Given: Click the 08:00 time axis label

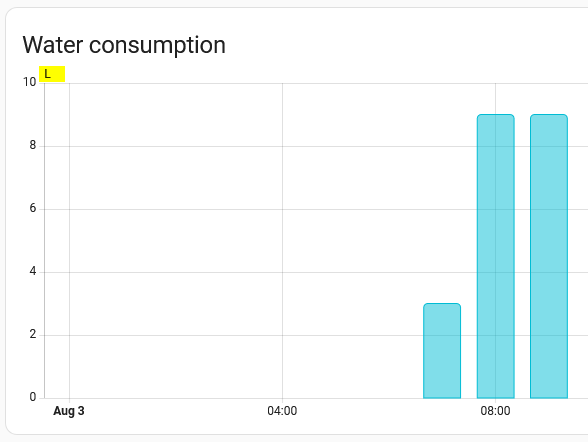Looking at the screenshot, I should coord(495,411).
